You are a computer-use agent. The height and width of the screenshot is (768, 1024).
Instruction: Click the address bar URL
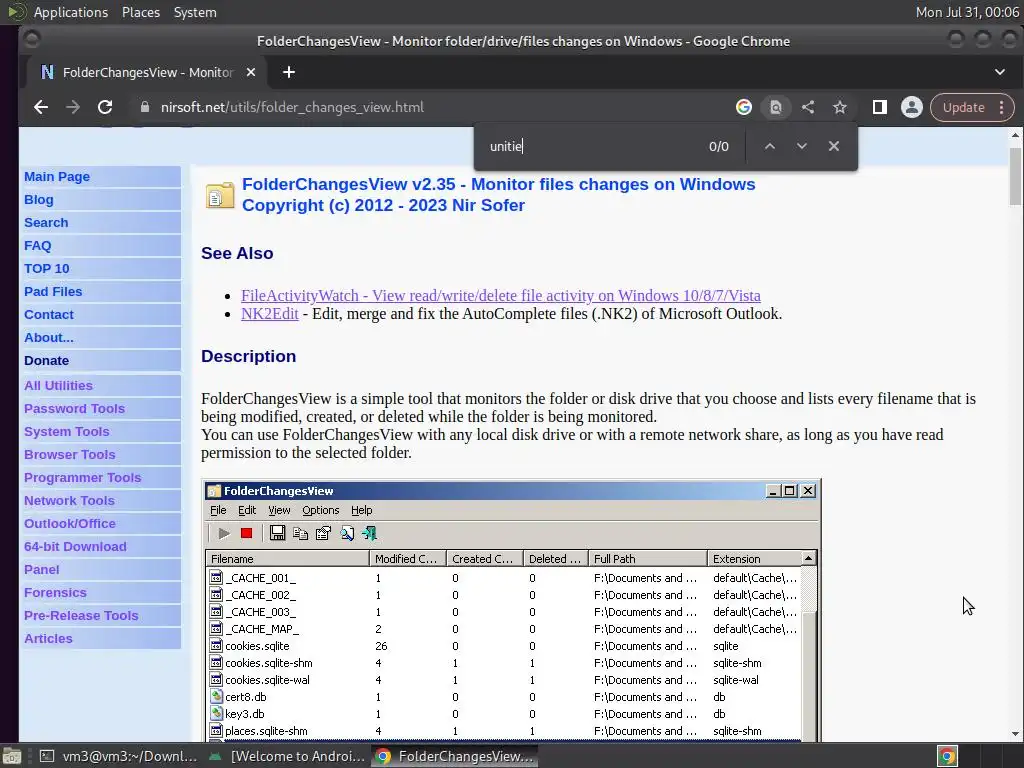tap(293, 107)
